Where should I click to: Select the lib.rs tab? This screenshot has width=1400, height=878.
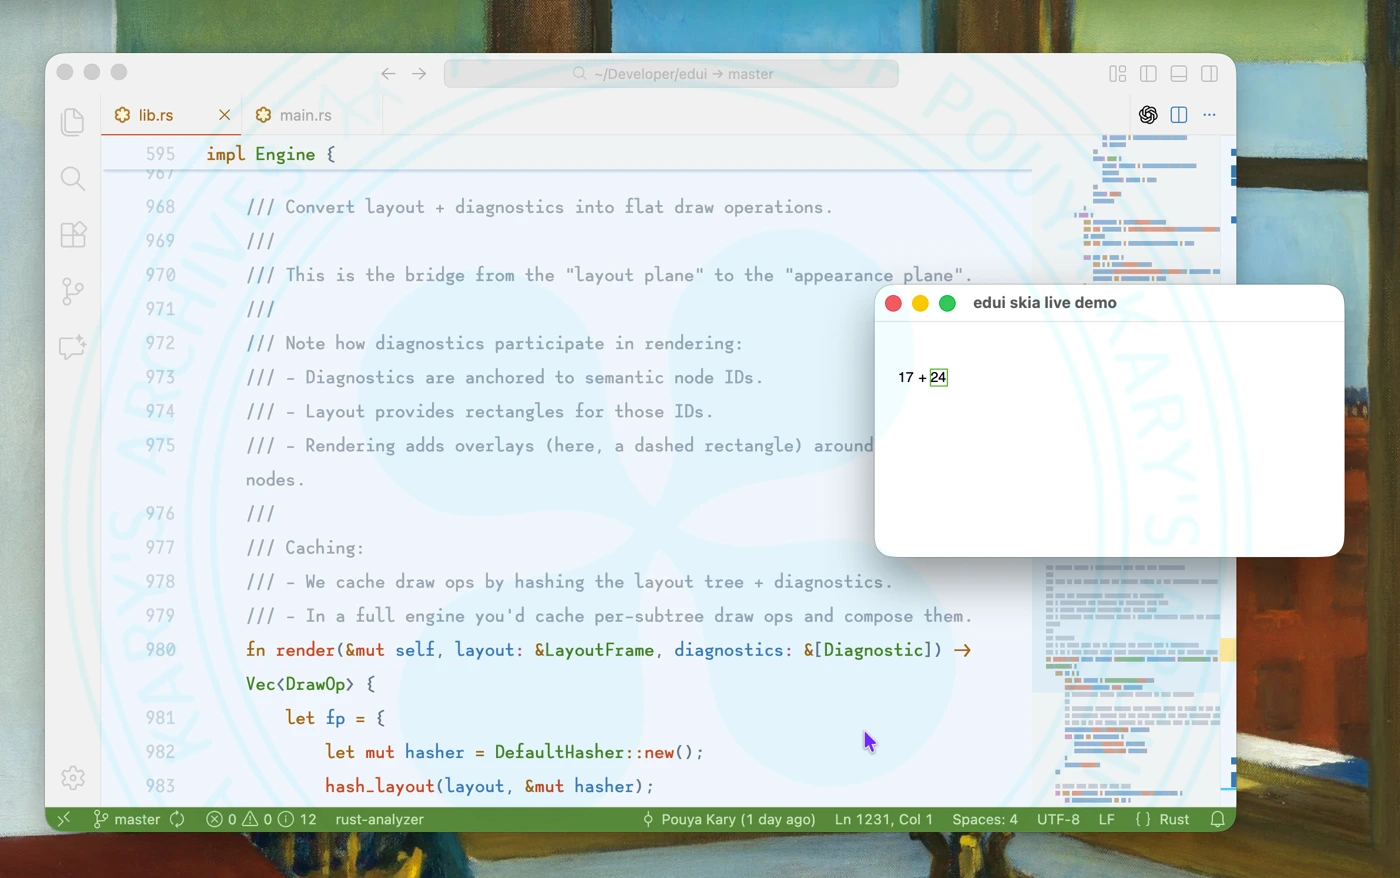pos(155,115)
